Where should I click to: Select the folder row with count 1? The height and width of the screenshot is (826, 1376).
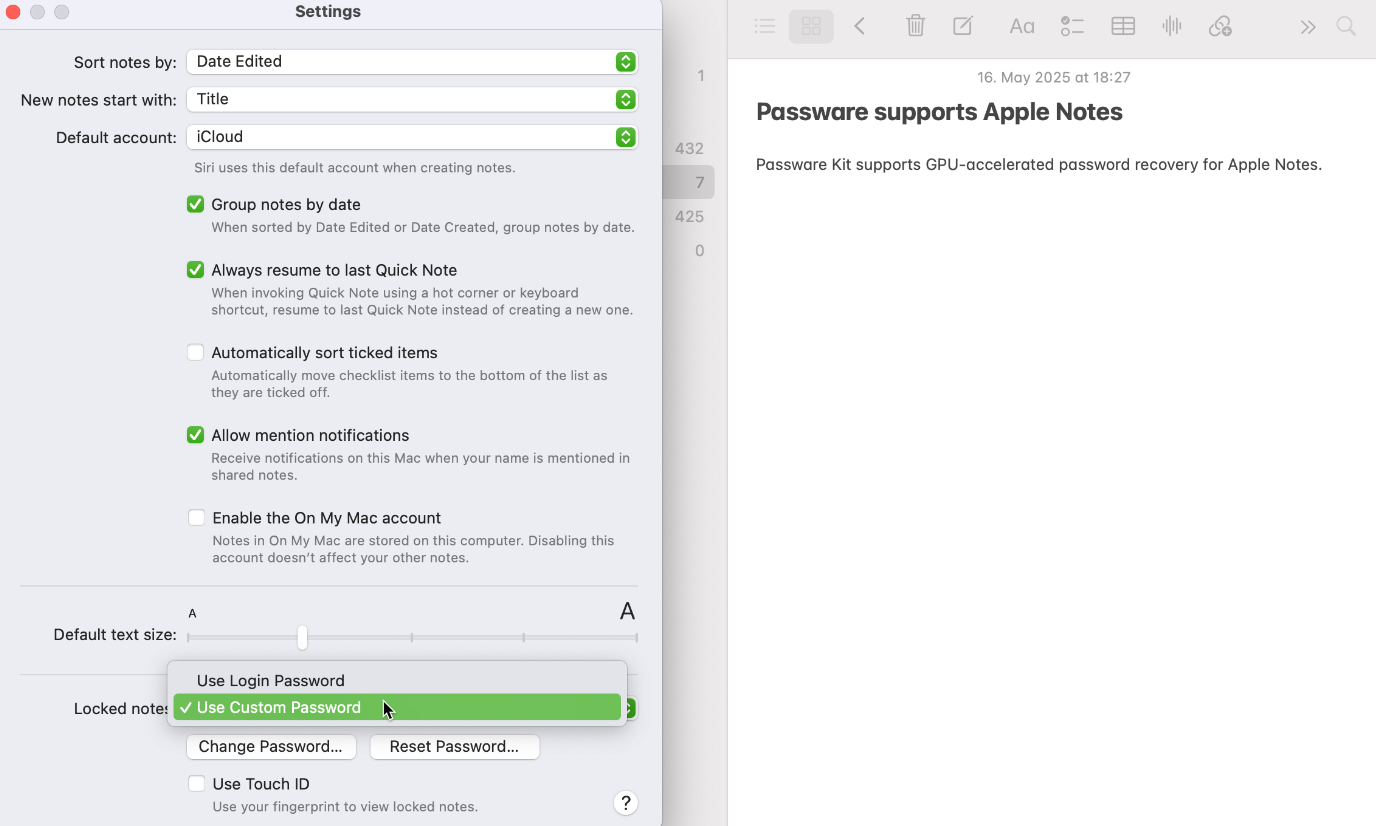(x=689, y=75)
